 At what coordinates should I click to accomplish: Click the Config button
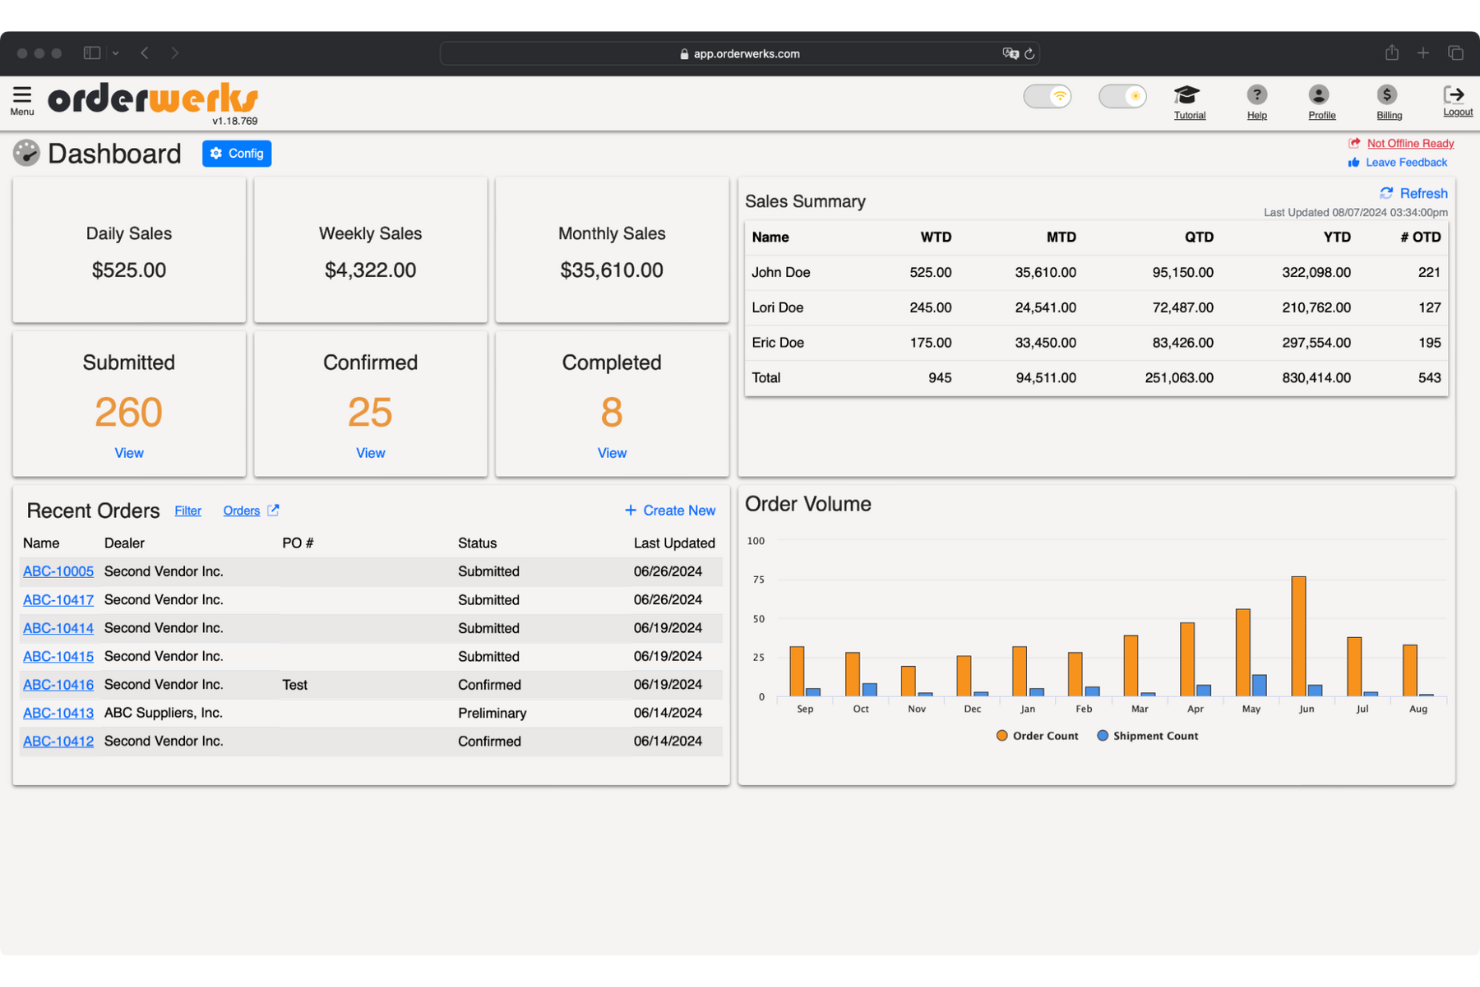237,153
